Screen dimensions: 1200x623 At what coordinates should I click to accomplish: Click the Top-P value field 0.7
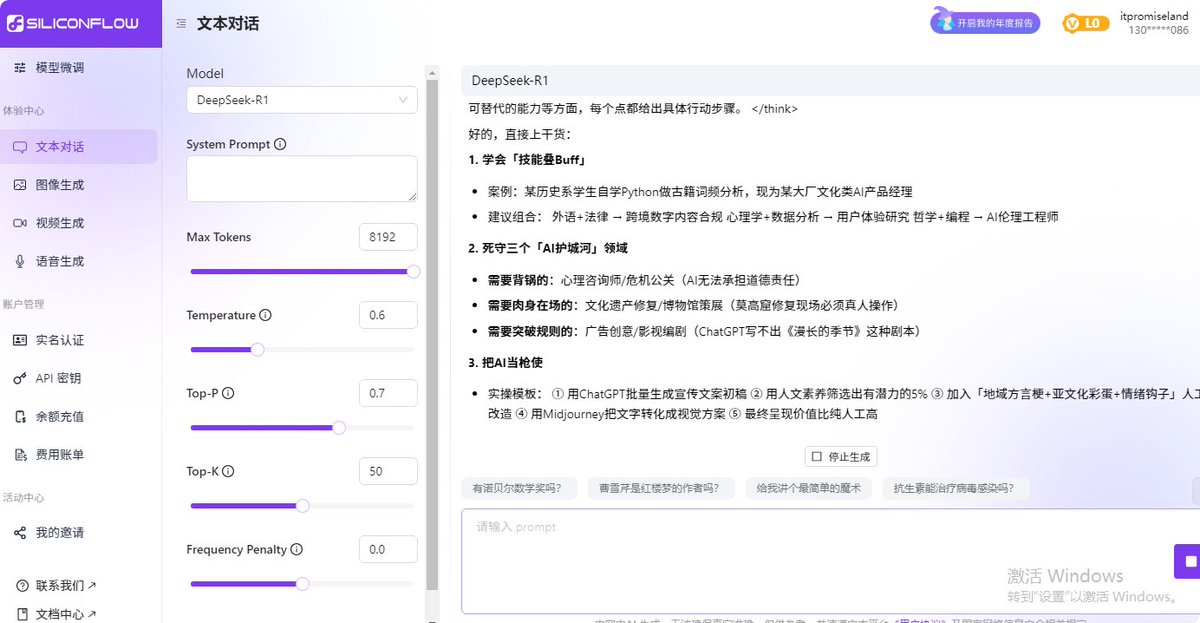[x=388, y=393]
